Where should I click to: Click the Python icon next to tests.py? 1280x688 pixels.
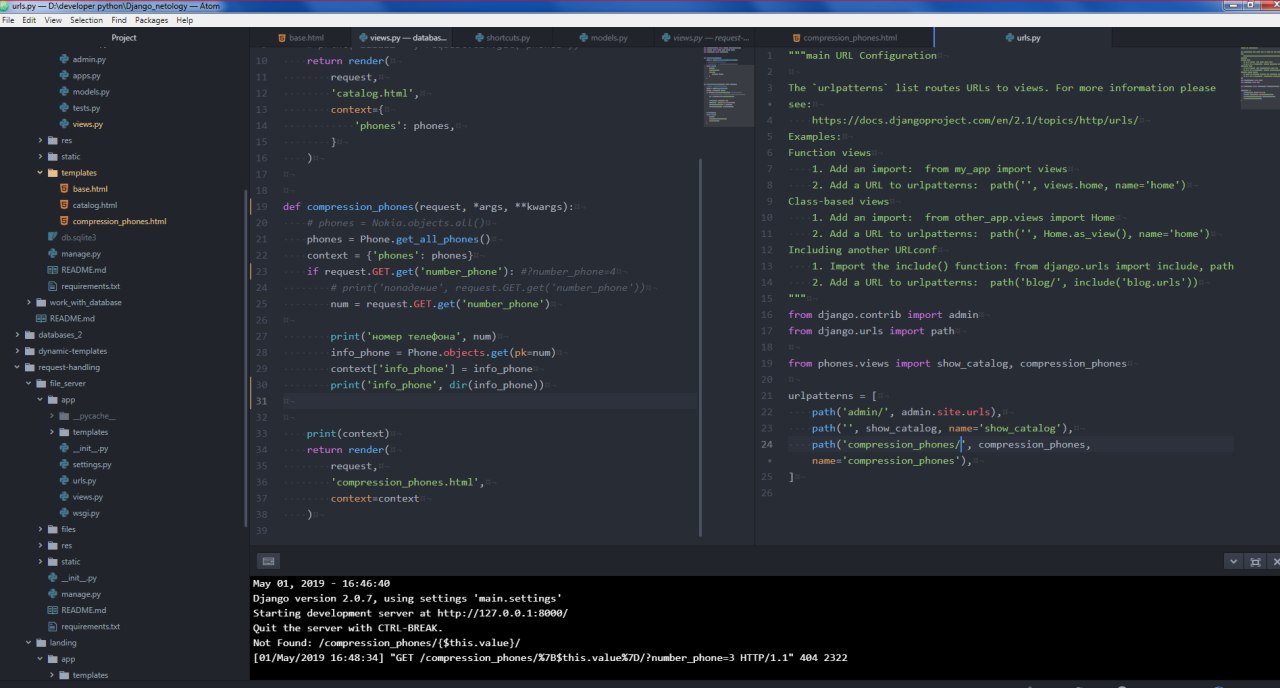(64, 108)
